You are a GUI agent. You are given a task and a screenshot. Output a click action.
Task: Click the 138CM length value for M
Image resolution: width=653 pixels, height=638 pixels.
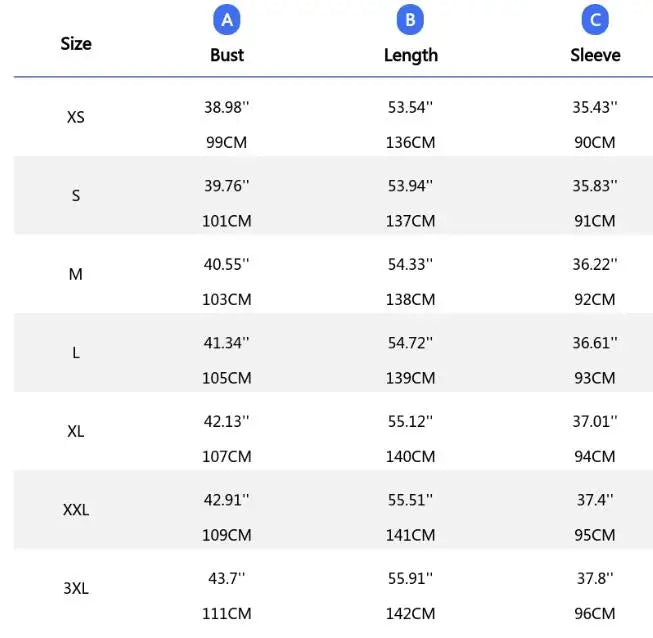tap(410, 299)
